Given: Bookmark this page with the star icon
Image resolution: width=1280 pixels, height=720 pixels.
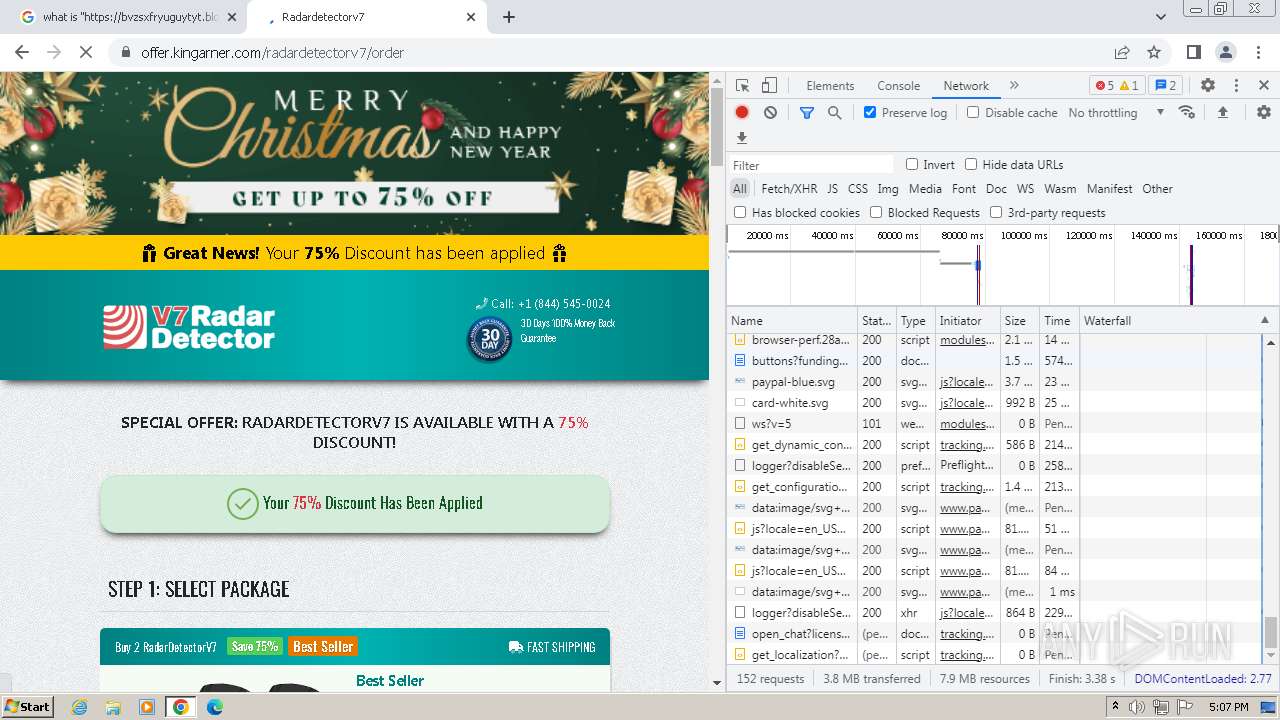Looking at the screenshot, I should [x=1154, y=52].
